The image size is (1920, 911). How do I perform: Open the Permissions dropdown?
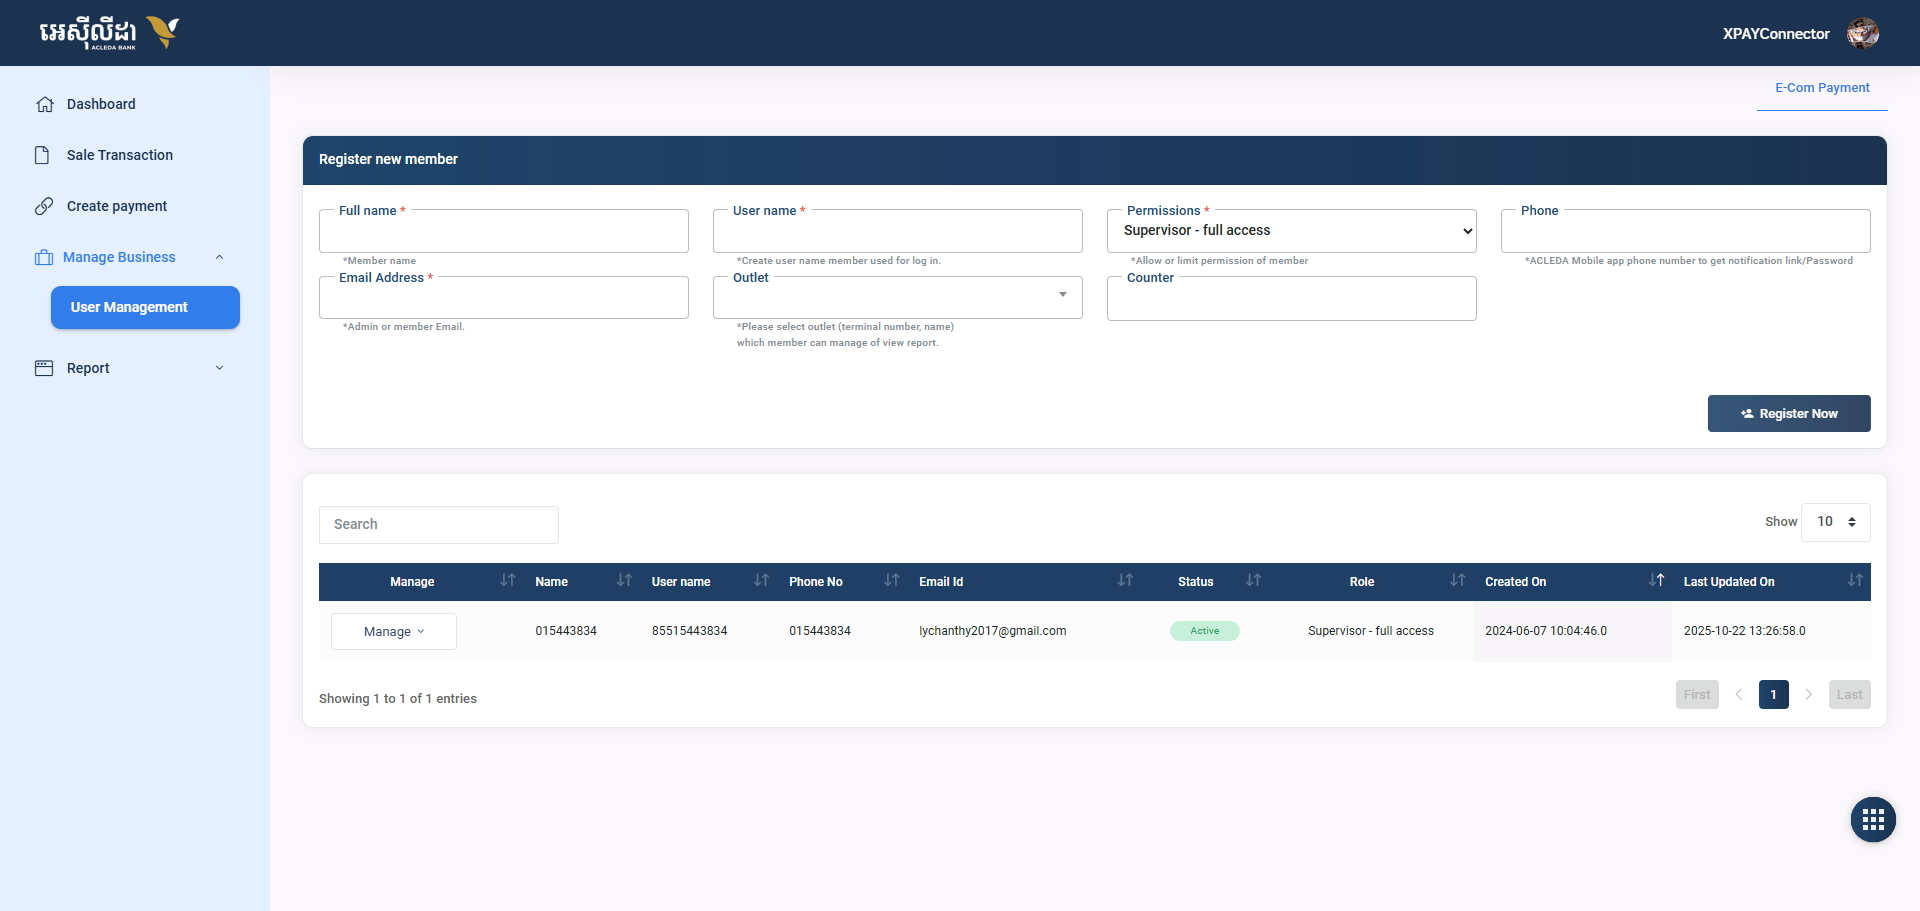(x=1291, y=231)
